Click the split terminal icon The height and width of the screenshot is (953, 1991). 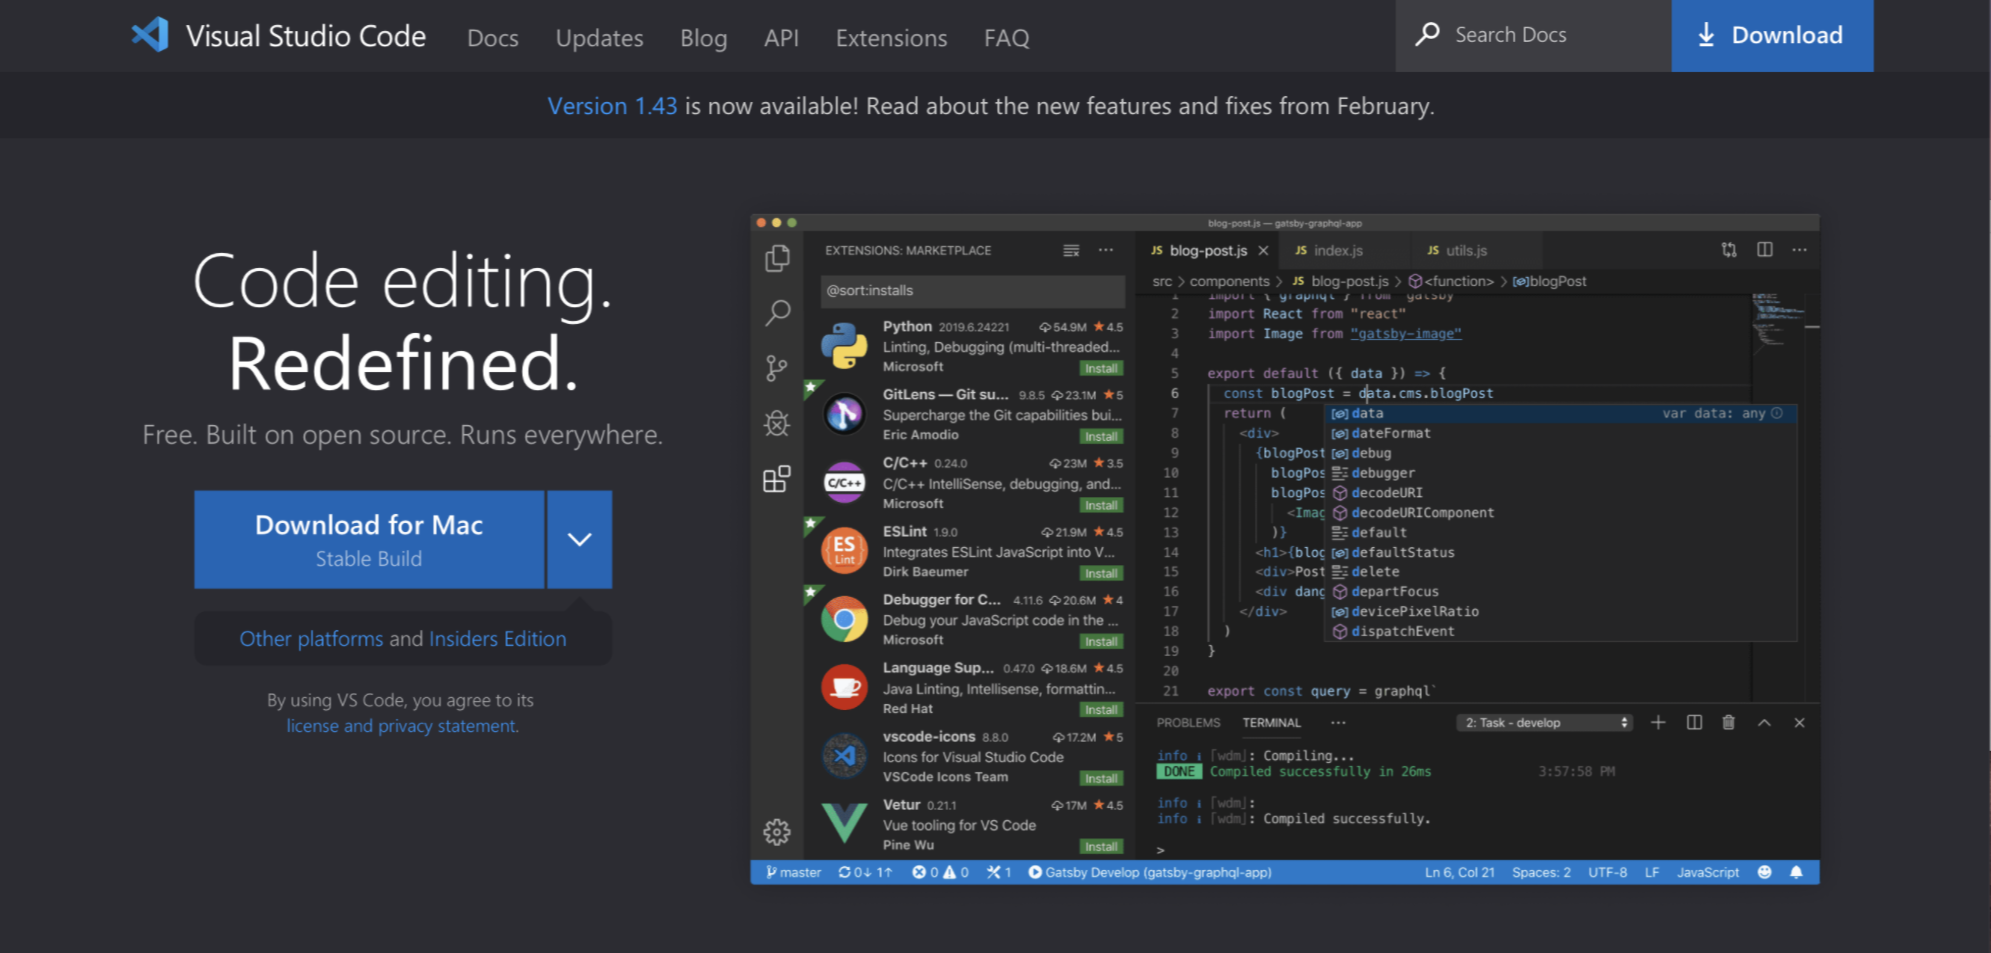tap(1694, 722)
